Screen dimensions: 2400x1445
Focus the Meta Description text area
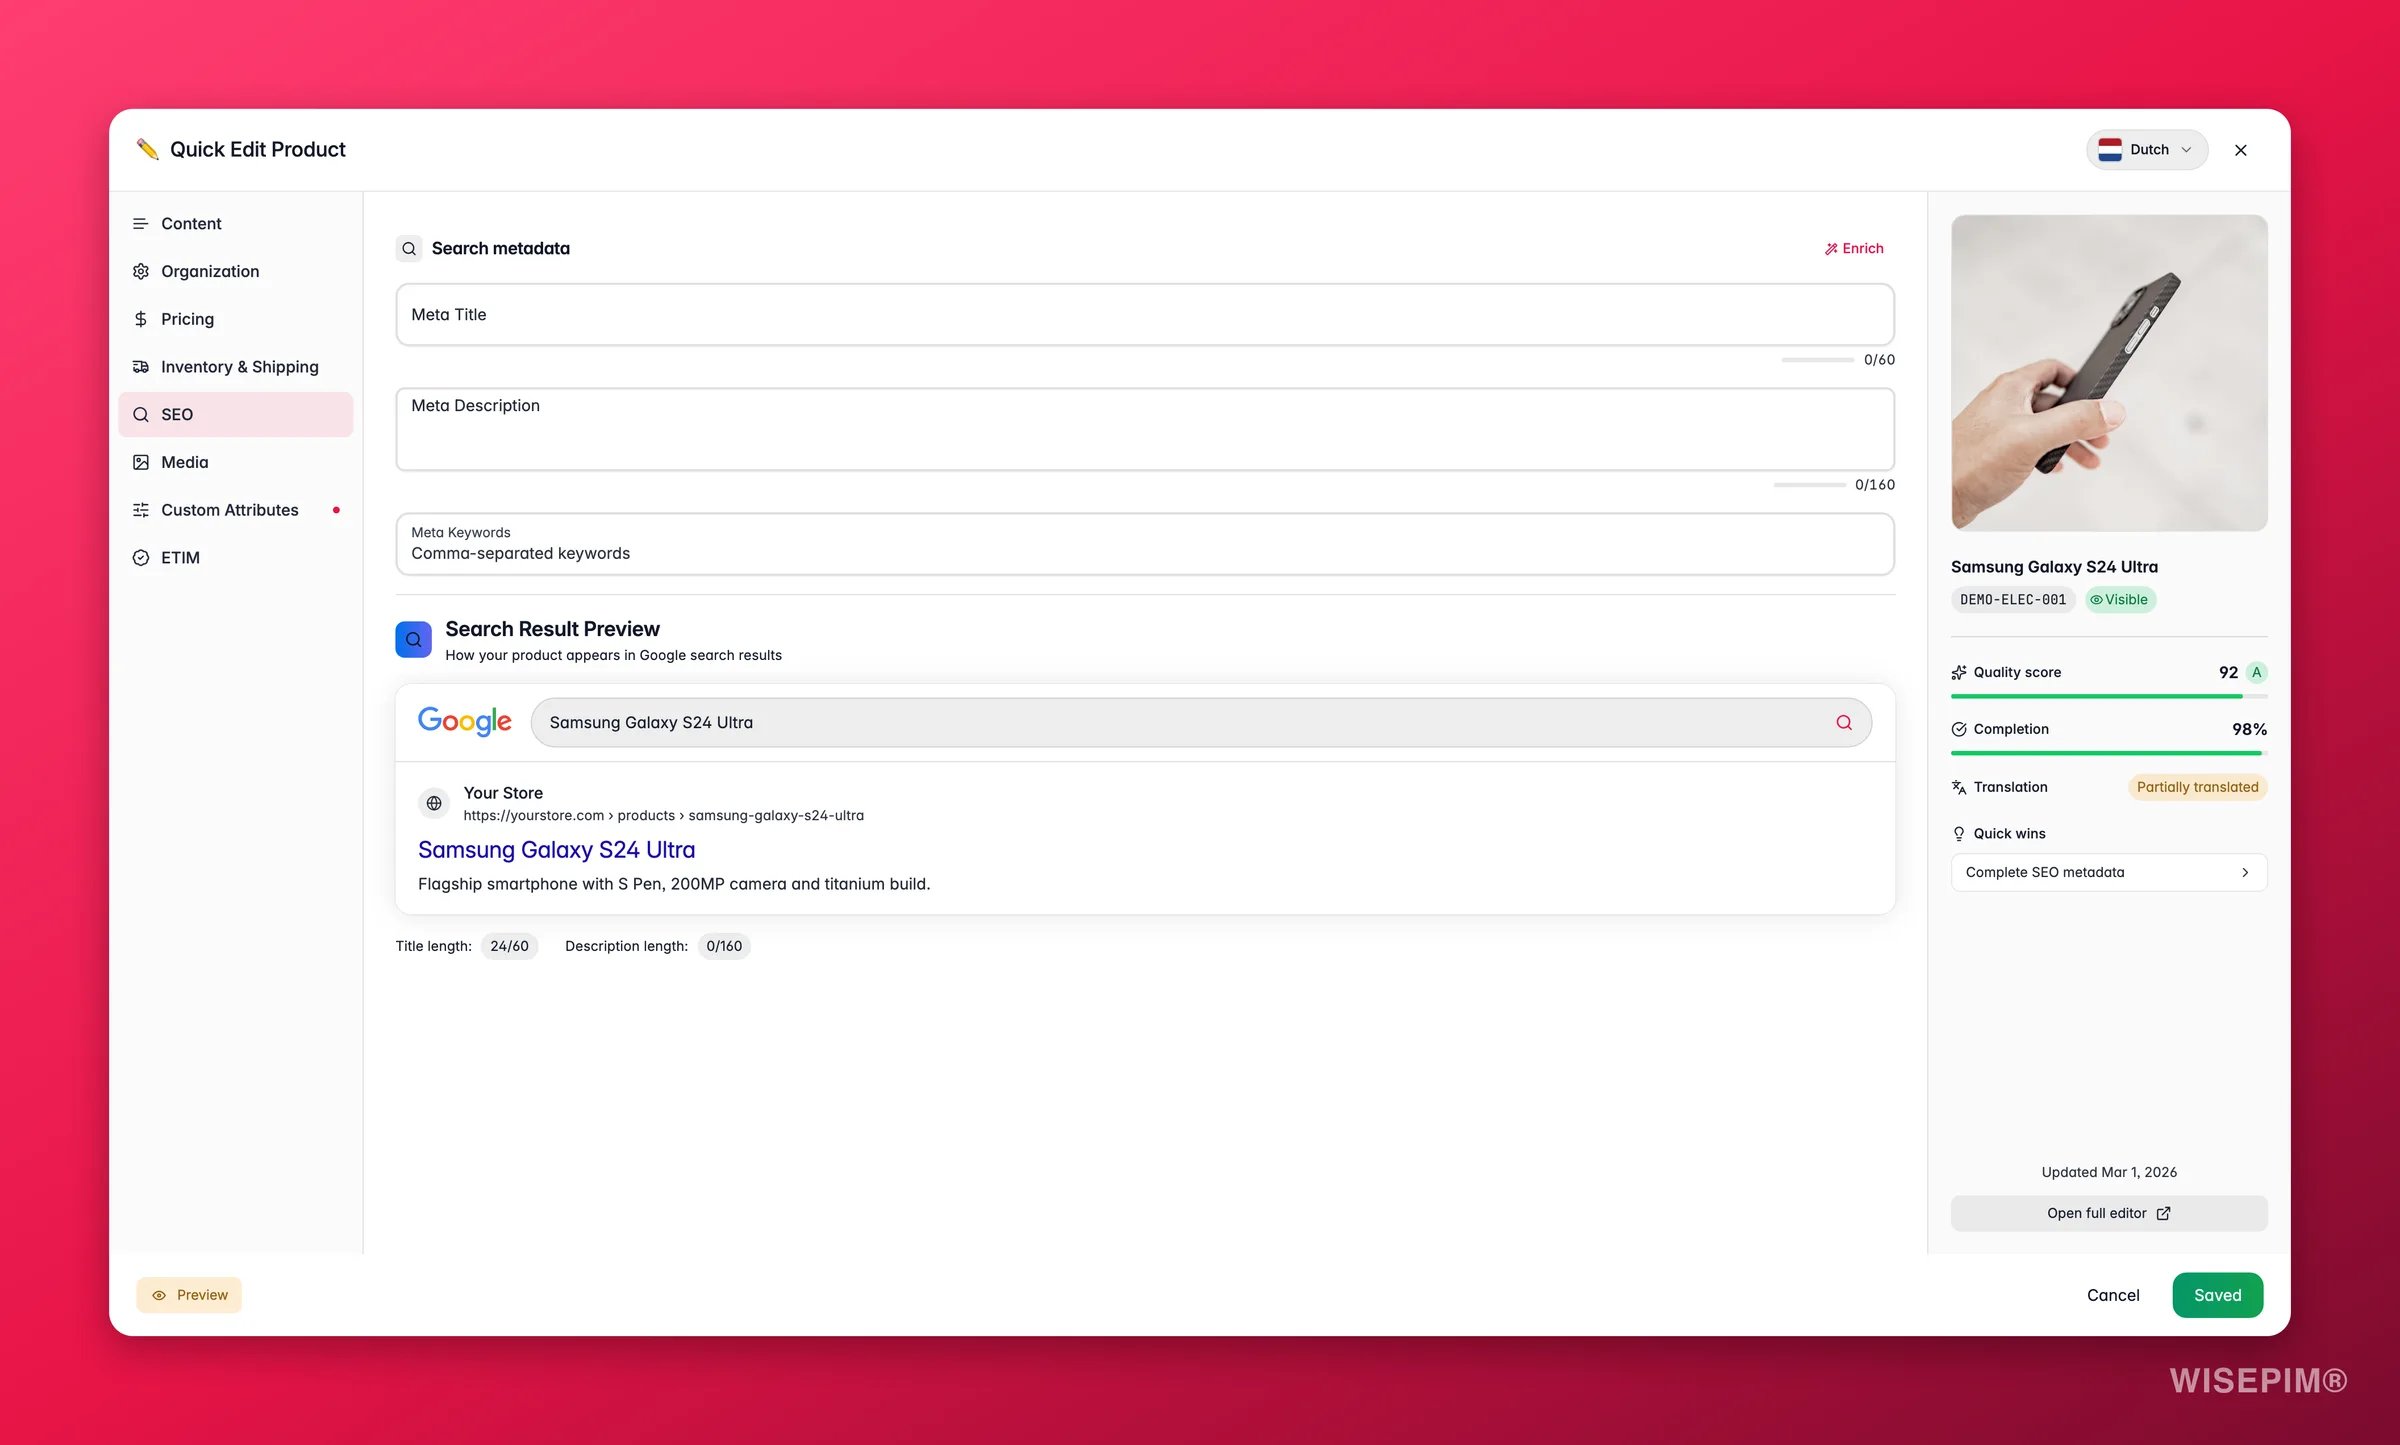(1145, 429)
